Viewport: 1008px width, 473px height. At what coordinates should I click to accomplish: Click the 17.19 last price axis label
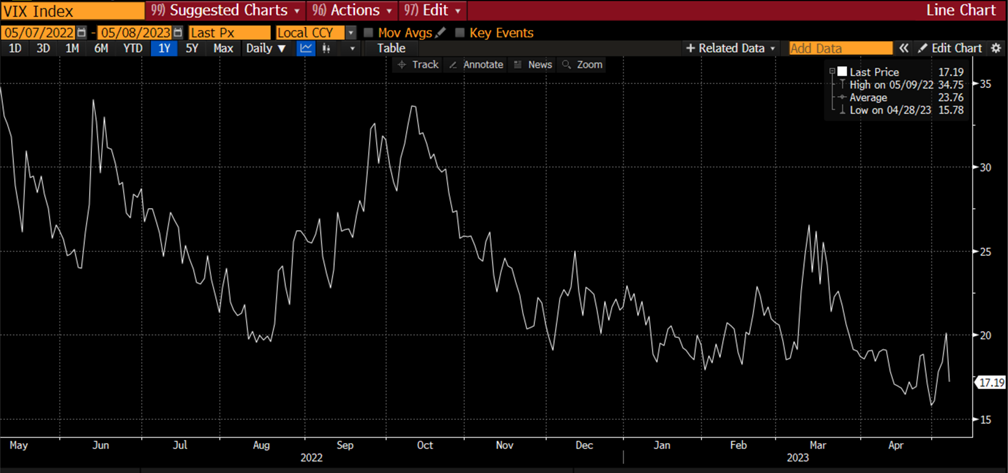(991, 382)
